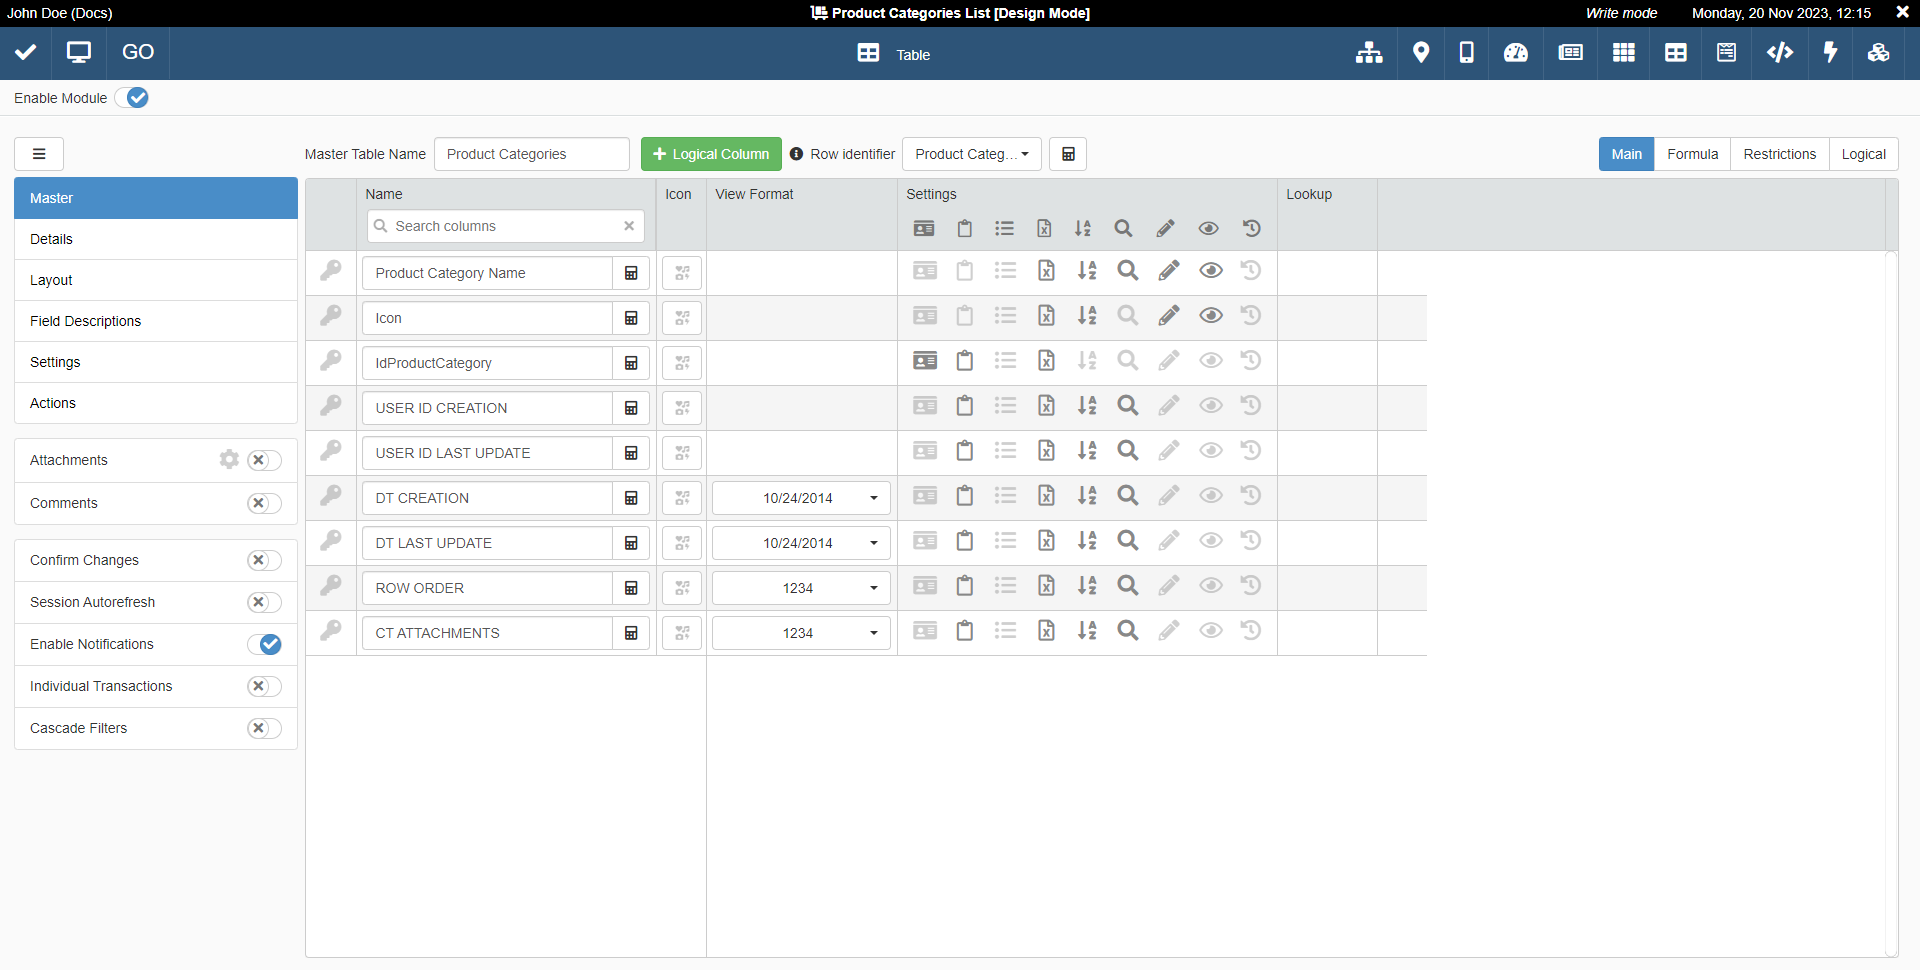This screenshot has height=970, width=1920.
Task: Click the hamburger menu button above Master
Action: [39, 154]
